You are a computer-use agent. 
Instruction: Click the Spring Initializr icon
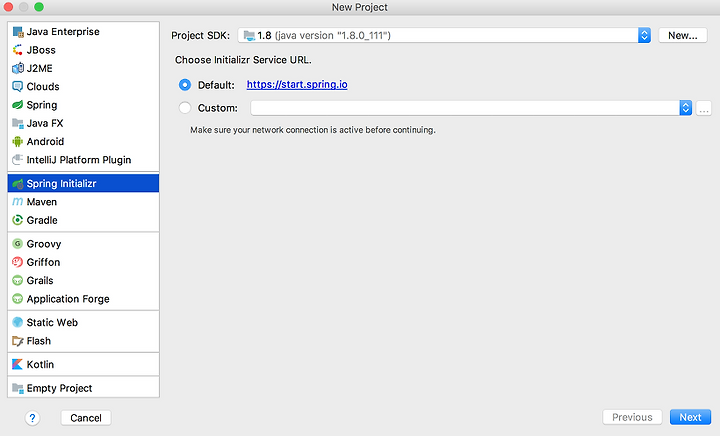click(x=18, y=184)
